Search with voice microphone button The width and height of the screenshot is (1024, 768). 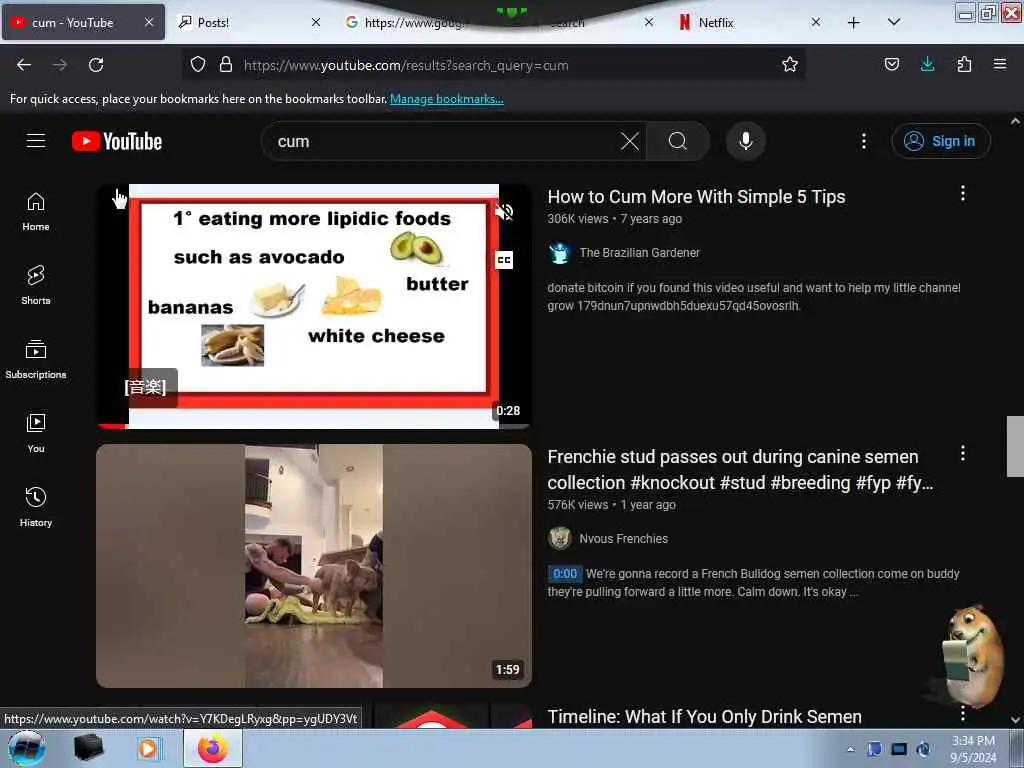pyautogui.click(x=745, y=141)
